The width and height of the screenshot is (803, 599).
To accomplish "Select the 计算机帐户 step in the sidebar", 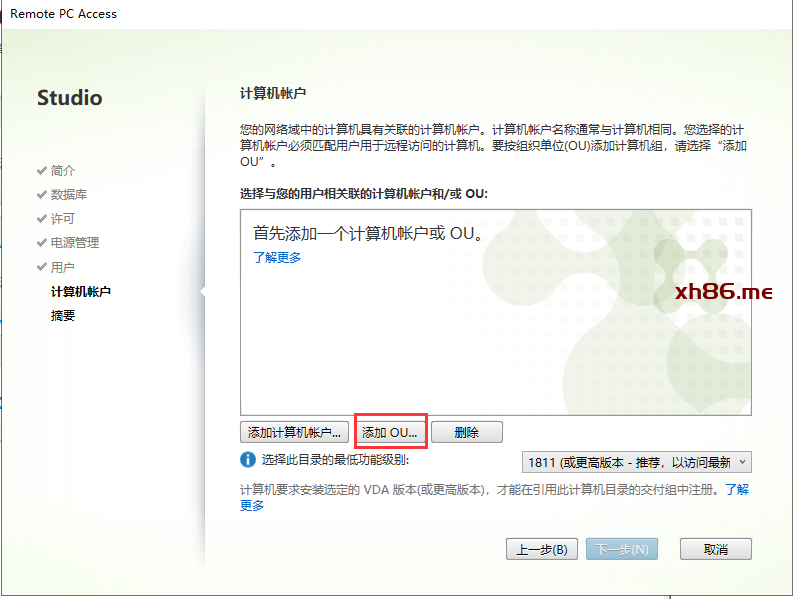I will (x=81, y=291).
